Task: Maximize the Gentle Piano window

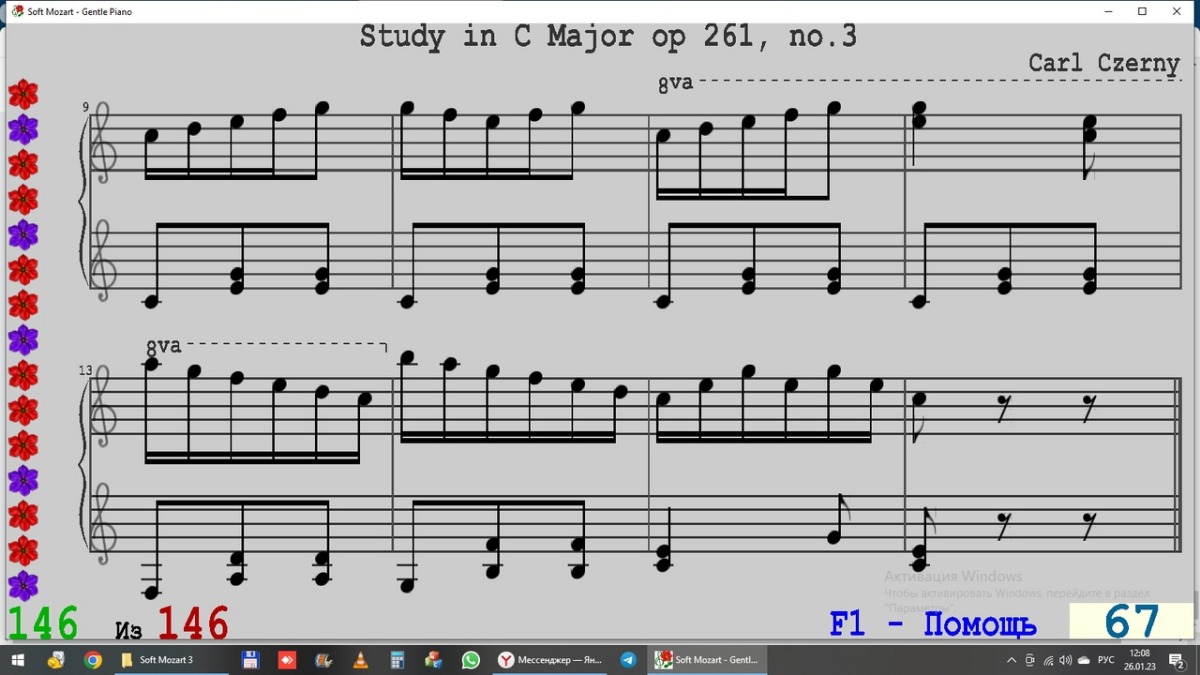Action: (1142, 12)
